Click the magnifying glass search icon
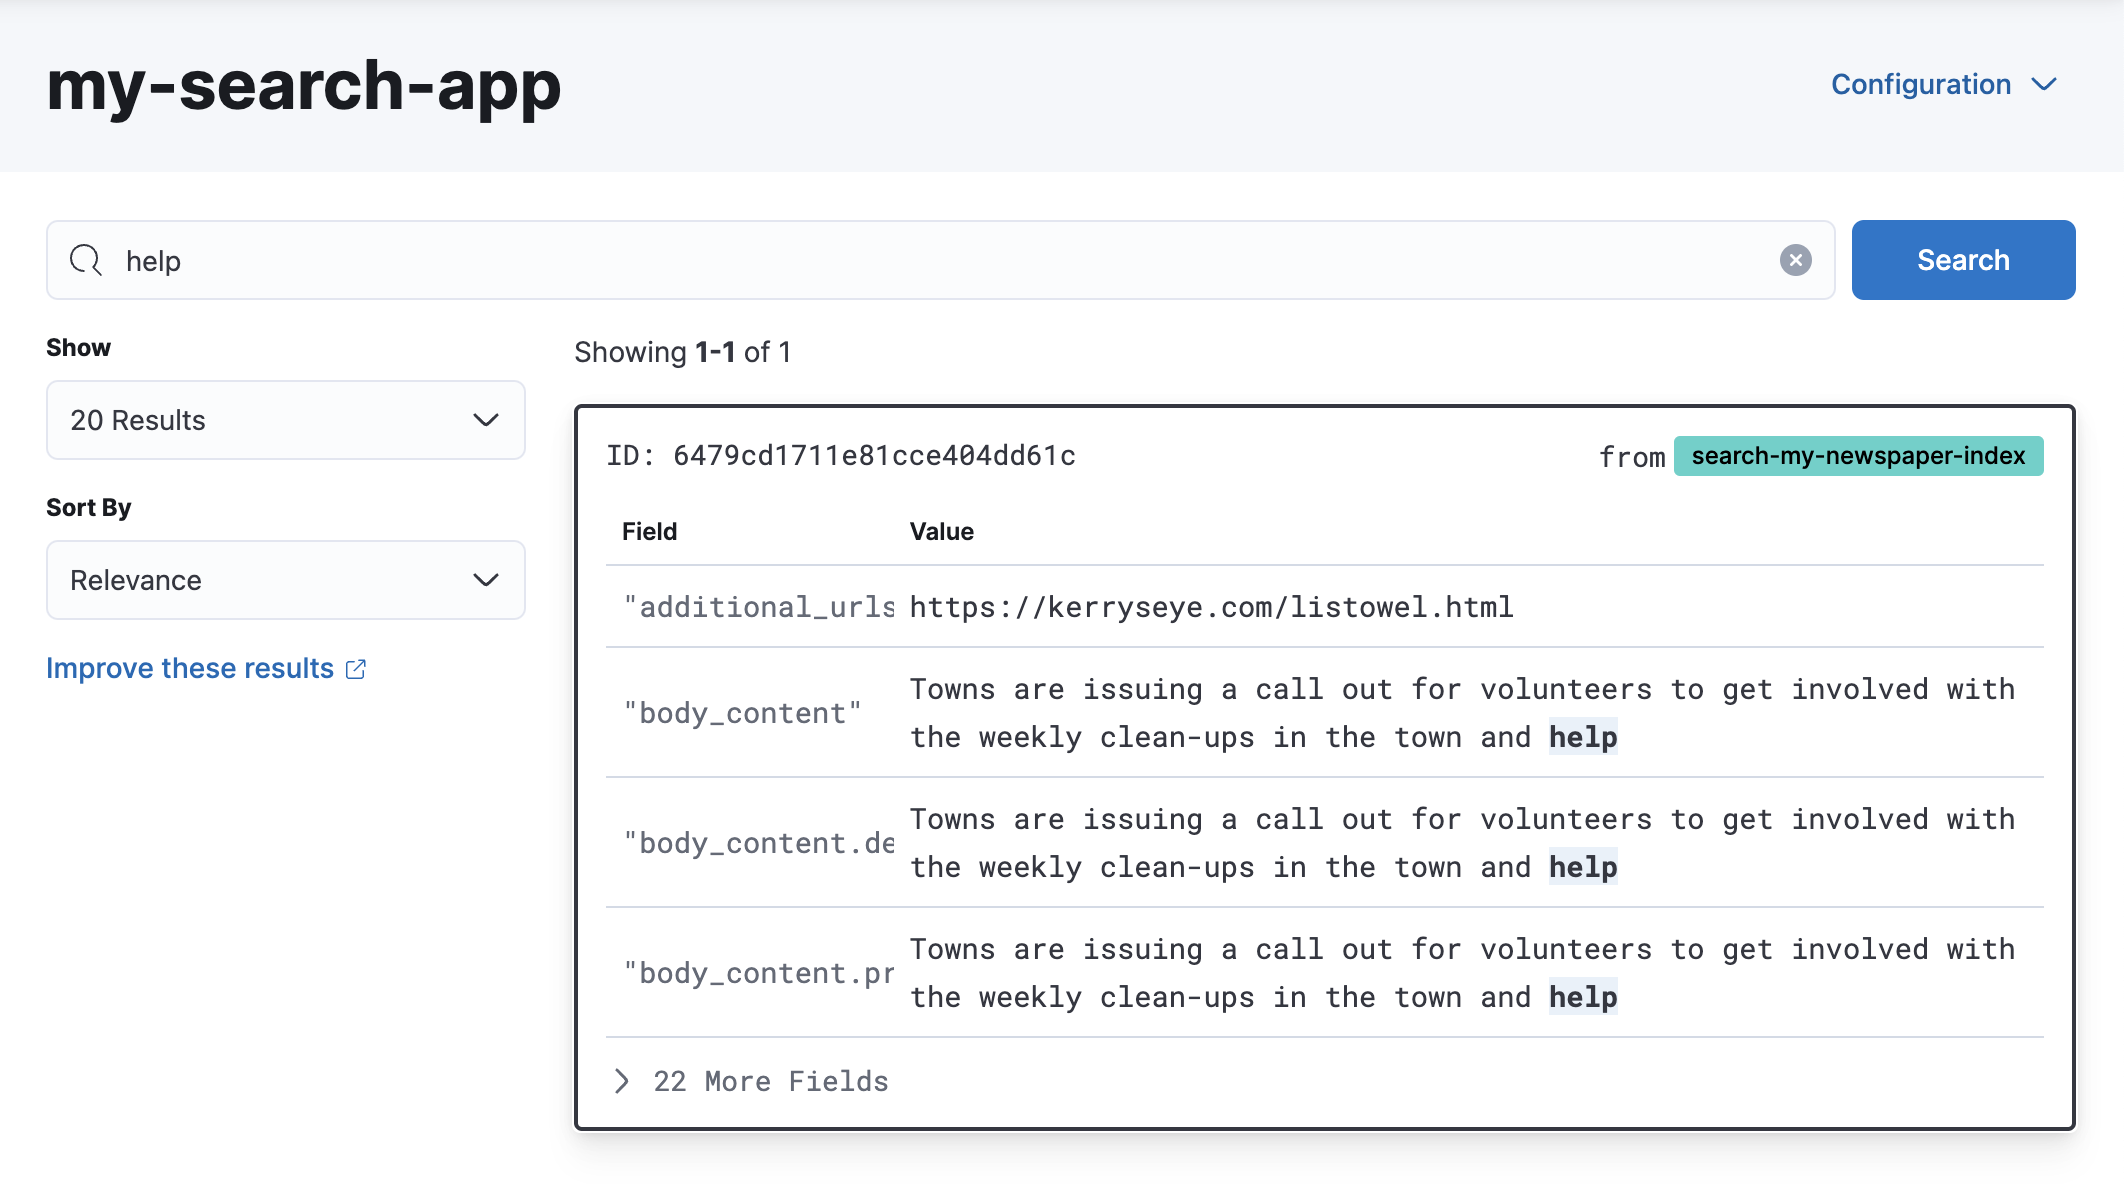 point(84,260)
